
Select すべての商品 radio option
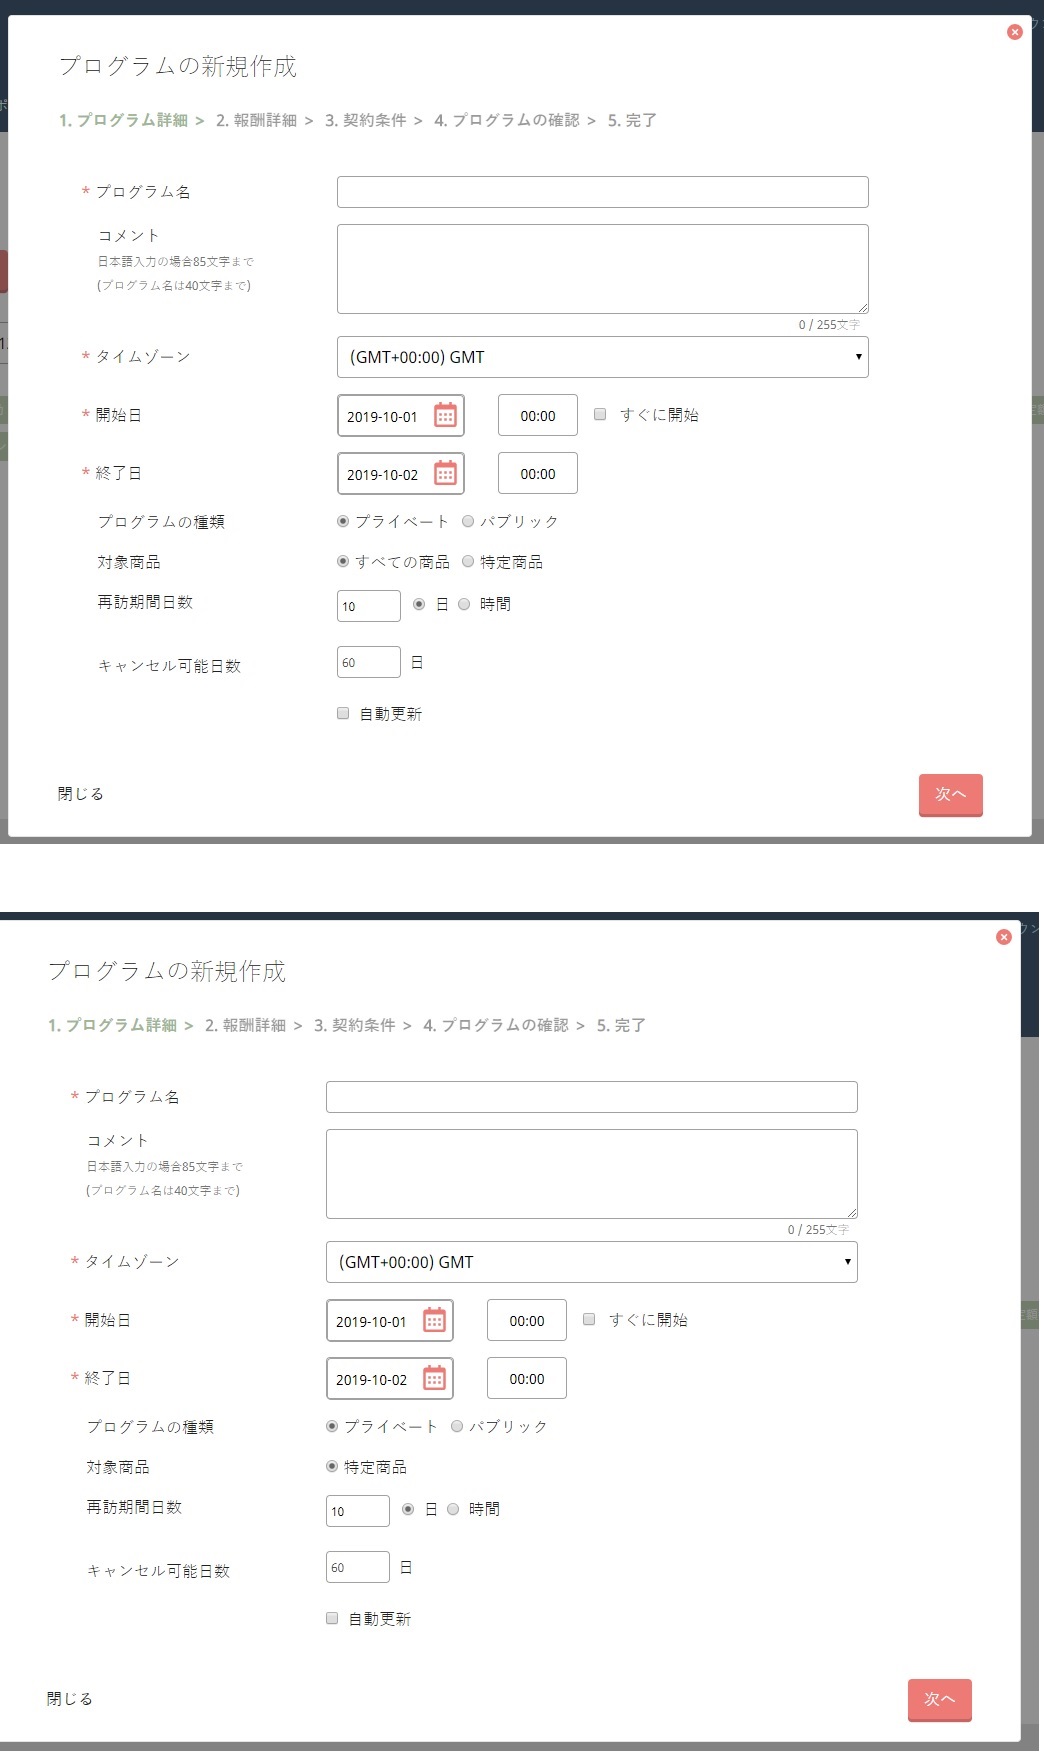point(343,562)
